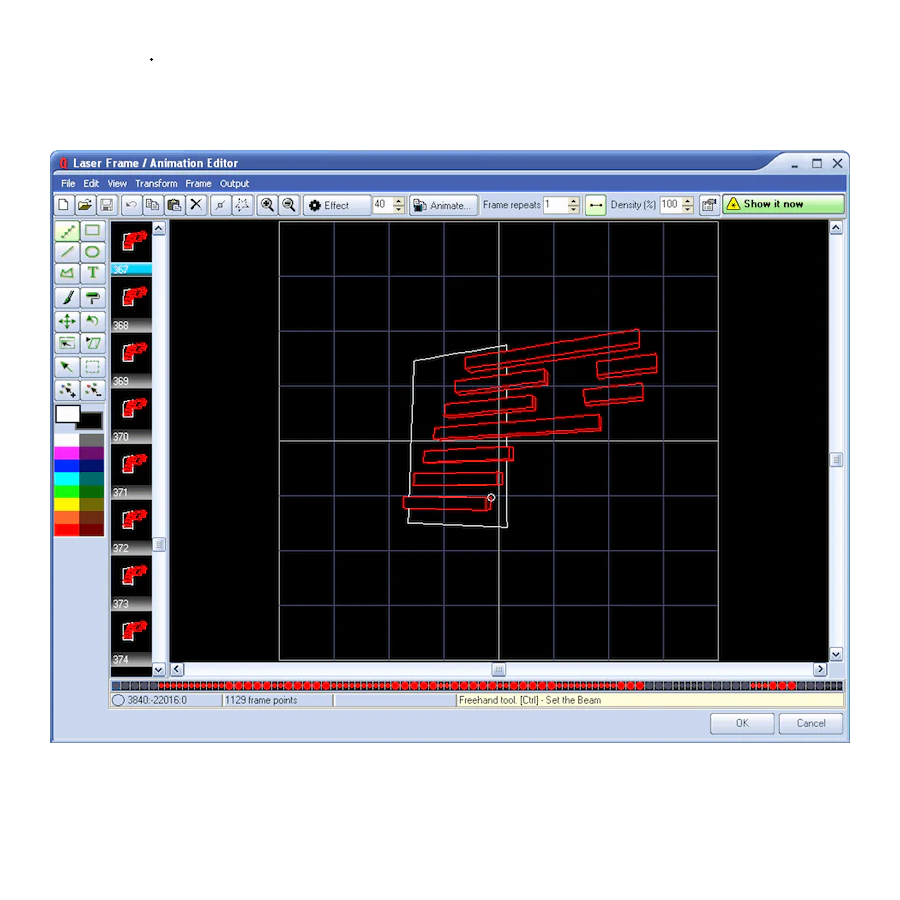The height and width of the screenshot is (900, 900).
Task: Open the Output menu
Action: pos(234,184)
